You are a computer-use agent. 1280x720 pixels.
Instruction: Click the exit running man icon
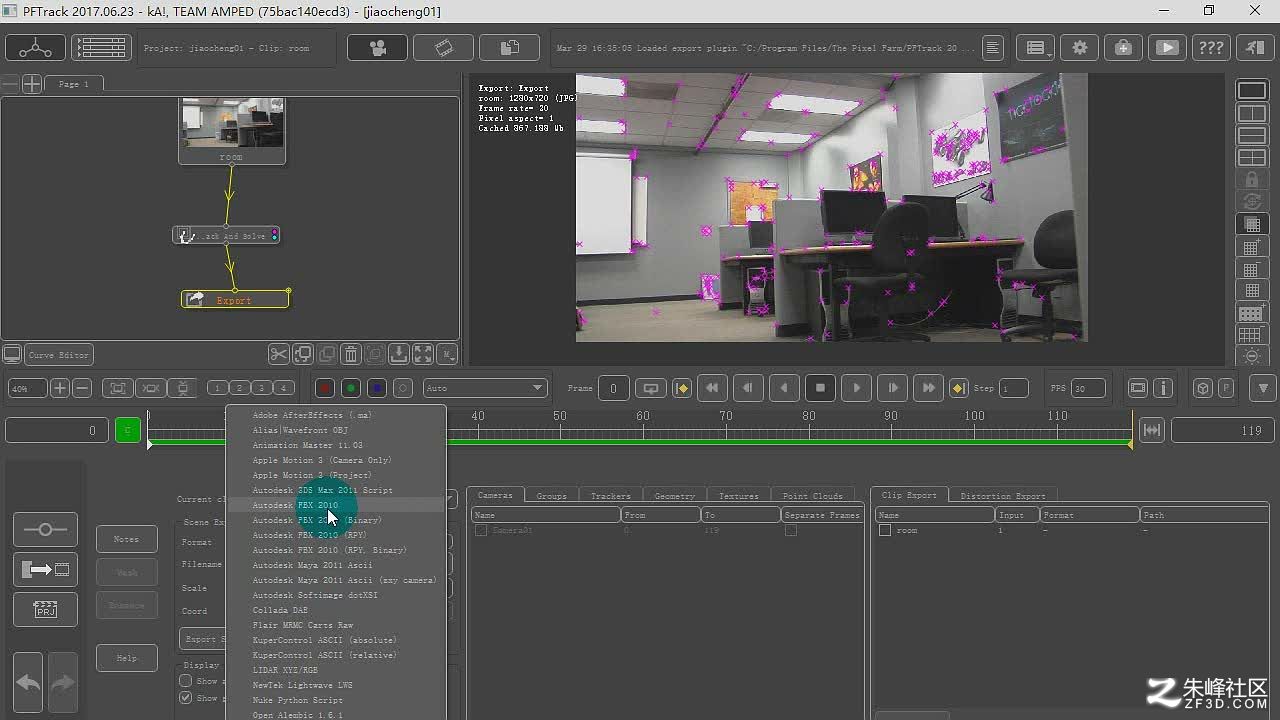1254,47
